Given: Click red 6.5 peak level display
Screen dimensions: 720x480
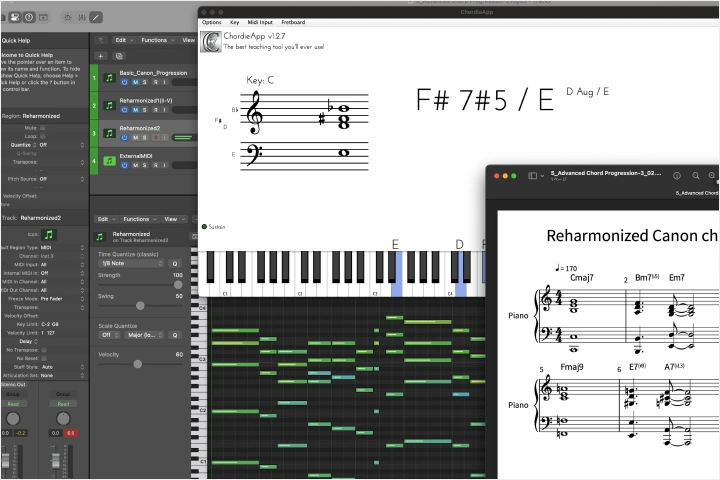Looking at the screenshot, I should coord(70,433).
